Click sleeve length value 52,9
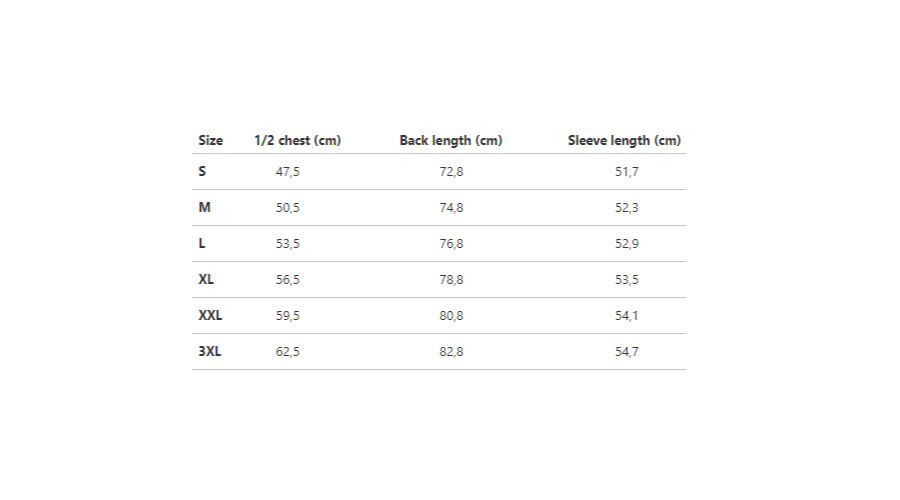The height and width of the screenshot is (500, 900). click(627, 244)
